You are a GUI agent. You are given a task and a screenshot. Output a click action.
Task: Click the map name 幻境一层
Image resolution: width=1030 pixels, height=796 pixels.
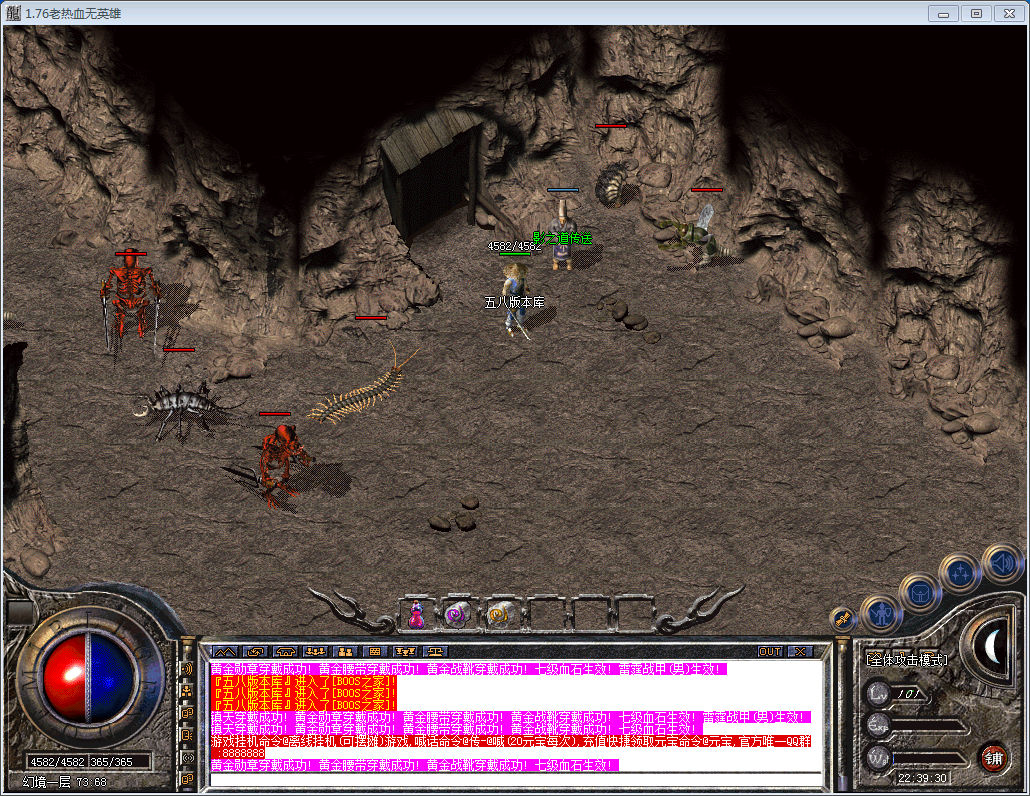click(x=46, y=782)
